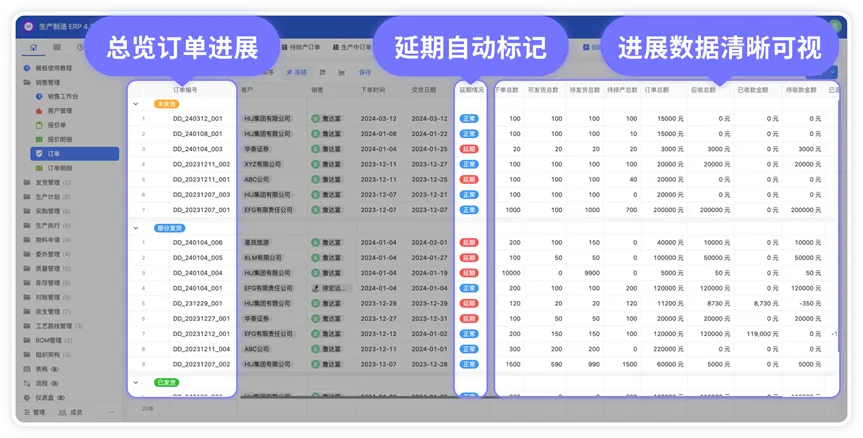Click the 延期情况 column header

[x=472, y=90]
